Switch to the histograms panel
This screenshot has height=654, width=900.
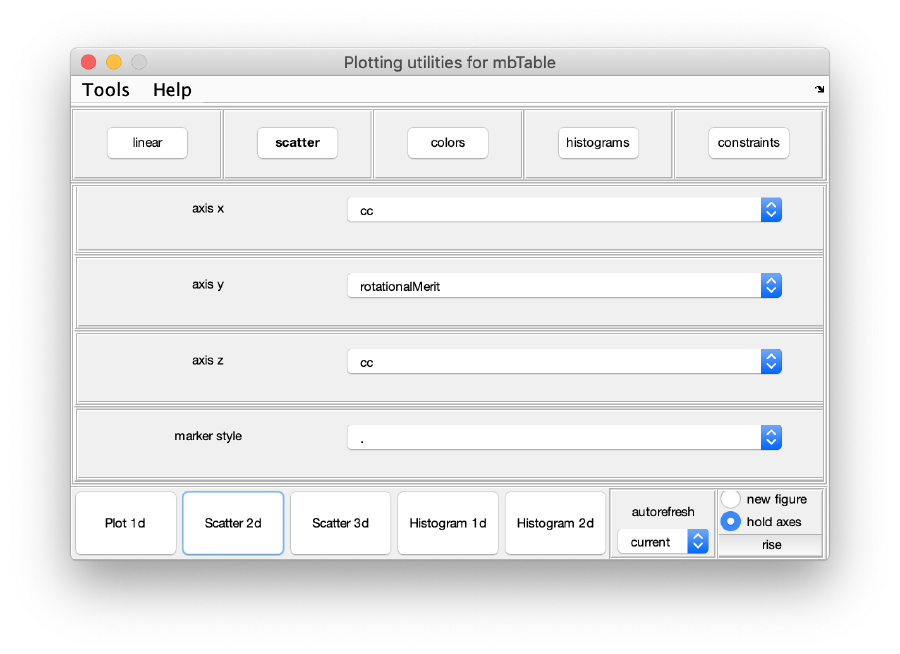click(x=597, y=143)
